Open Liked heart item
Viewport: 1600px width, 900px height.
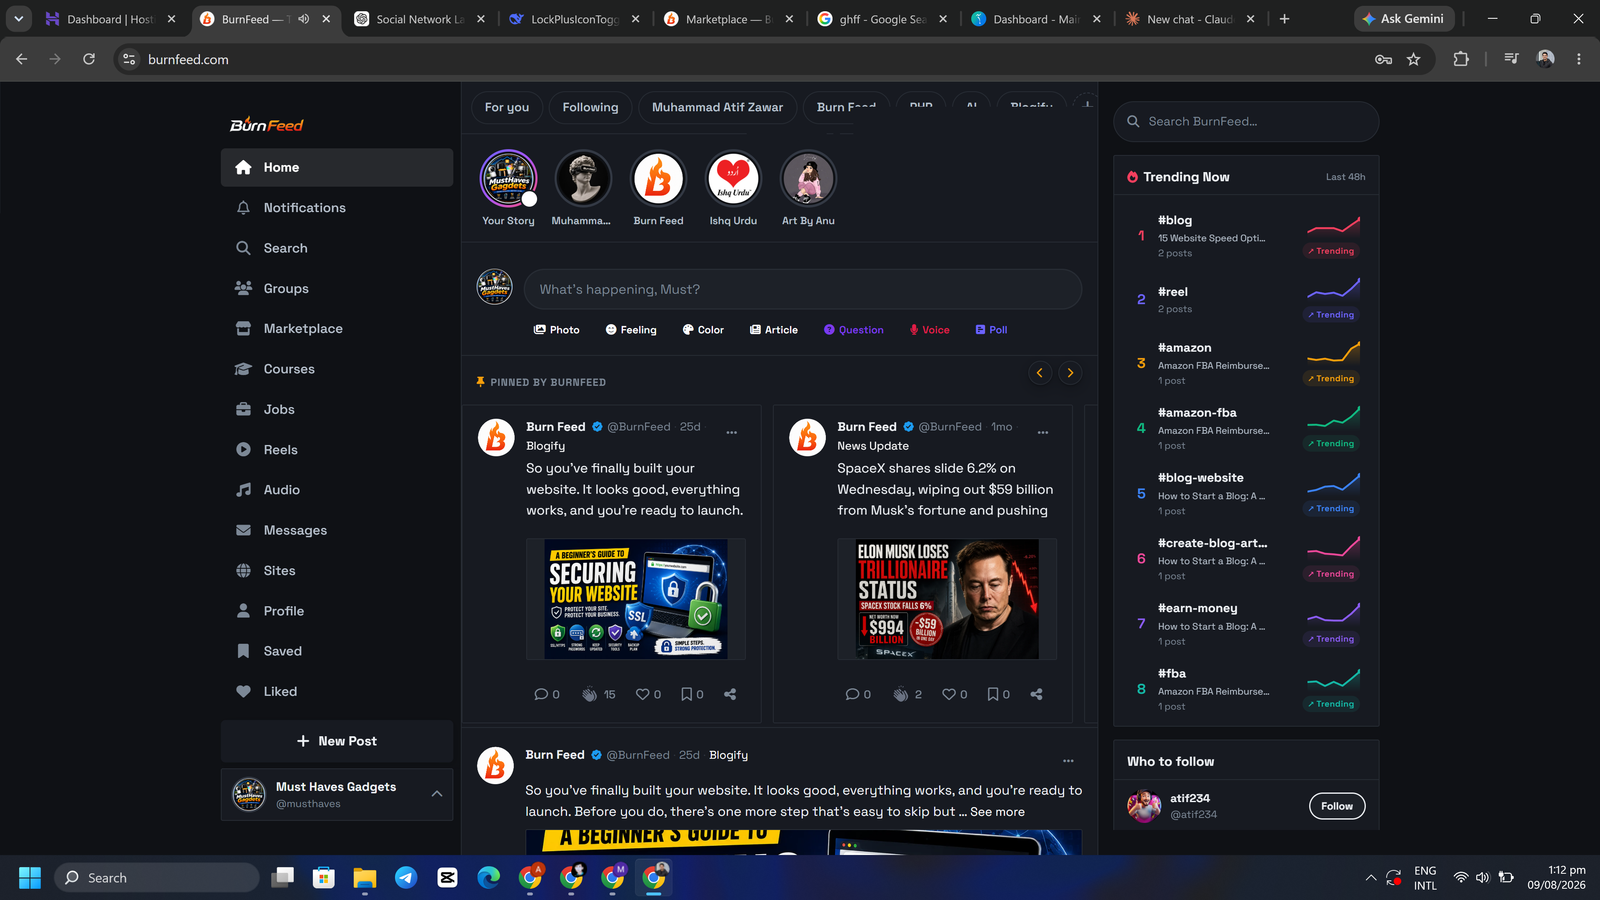coord(336,691)
